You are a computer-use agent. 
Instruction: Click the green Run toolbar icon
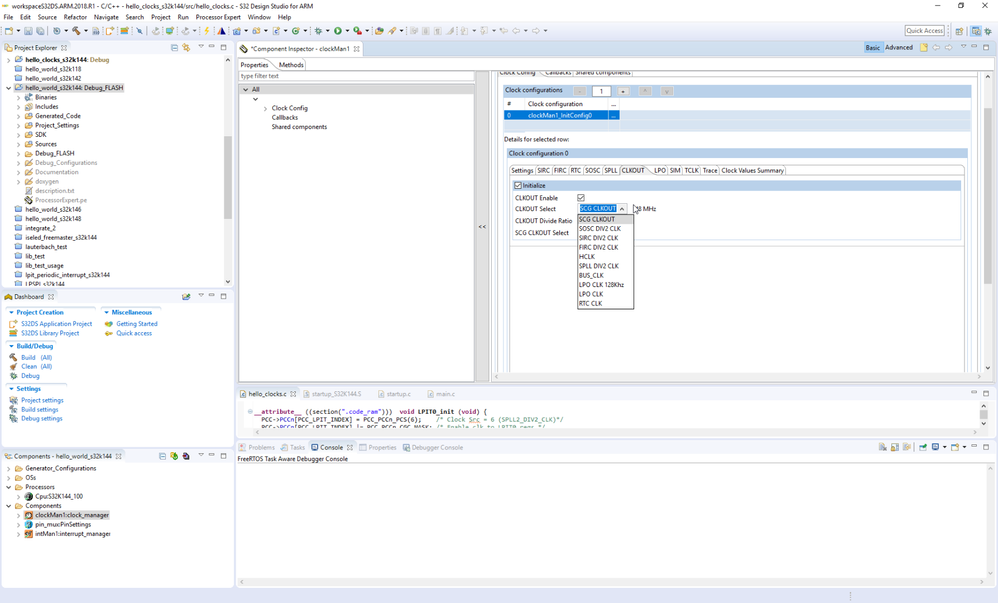point(338,31)
